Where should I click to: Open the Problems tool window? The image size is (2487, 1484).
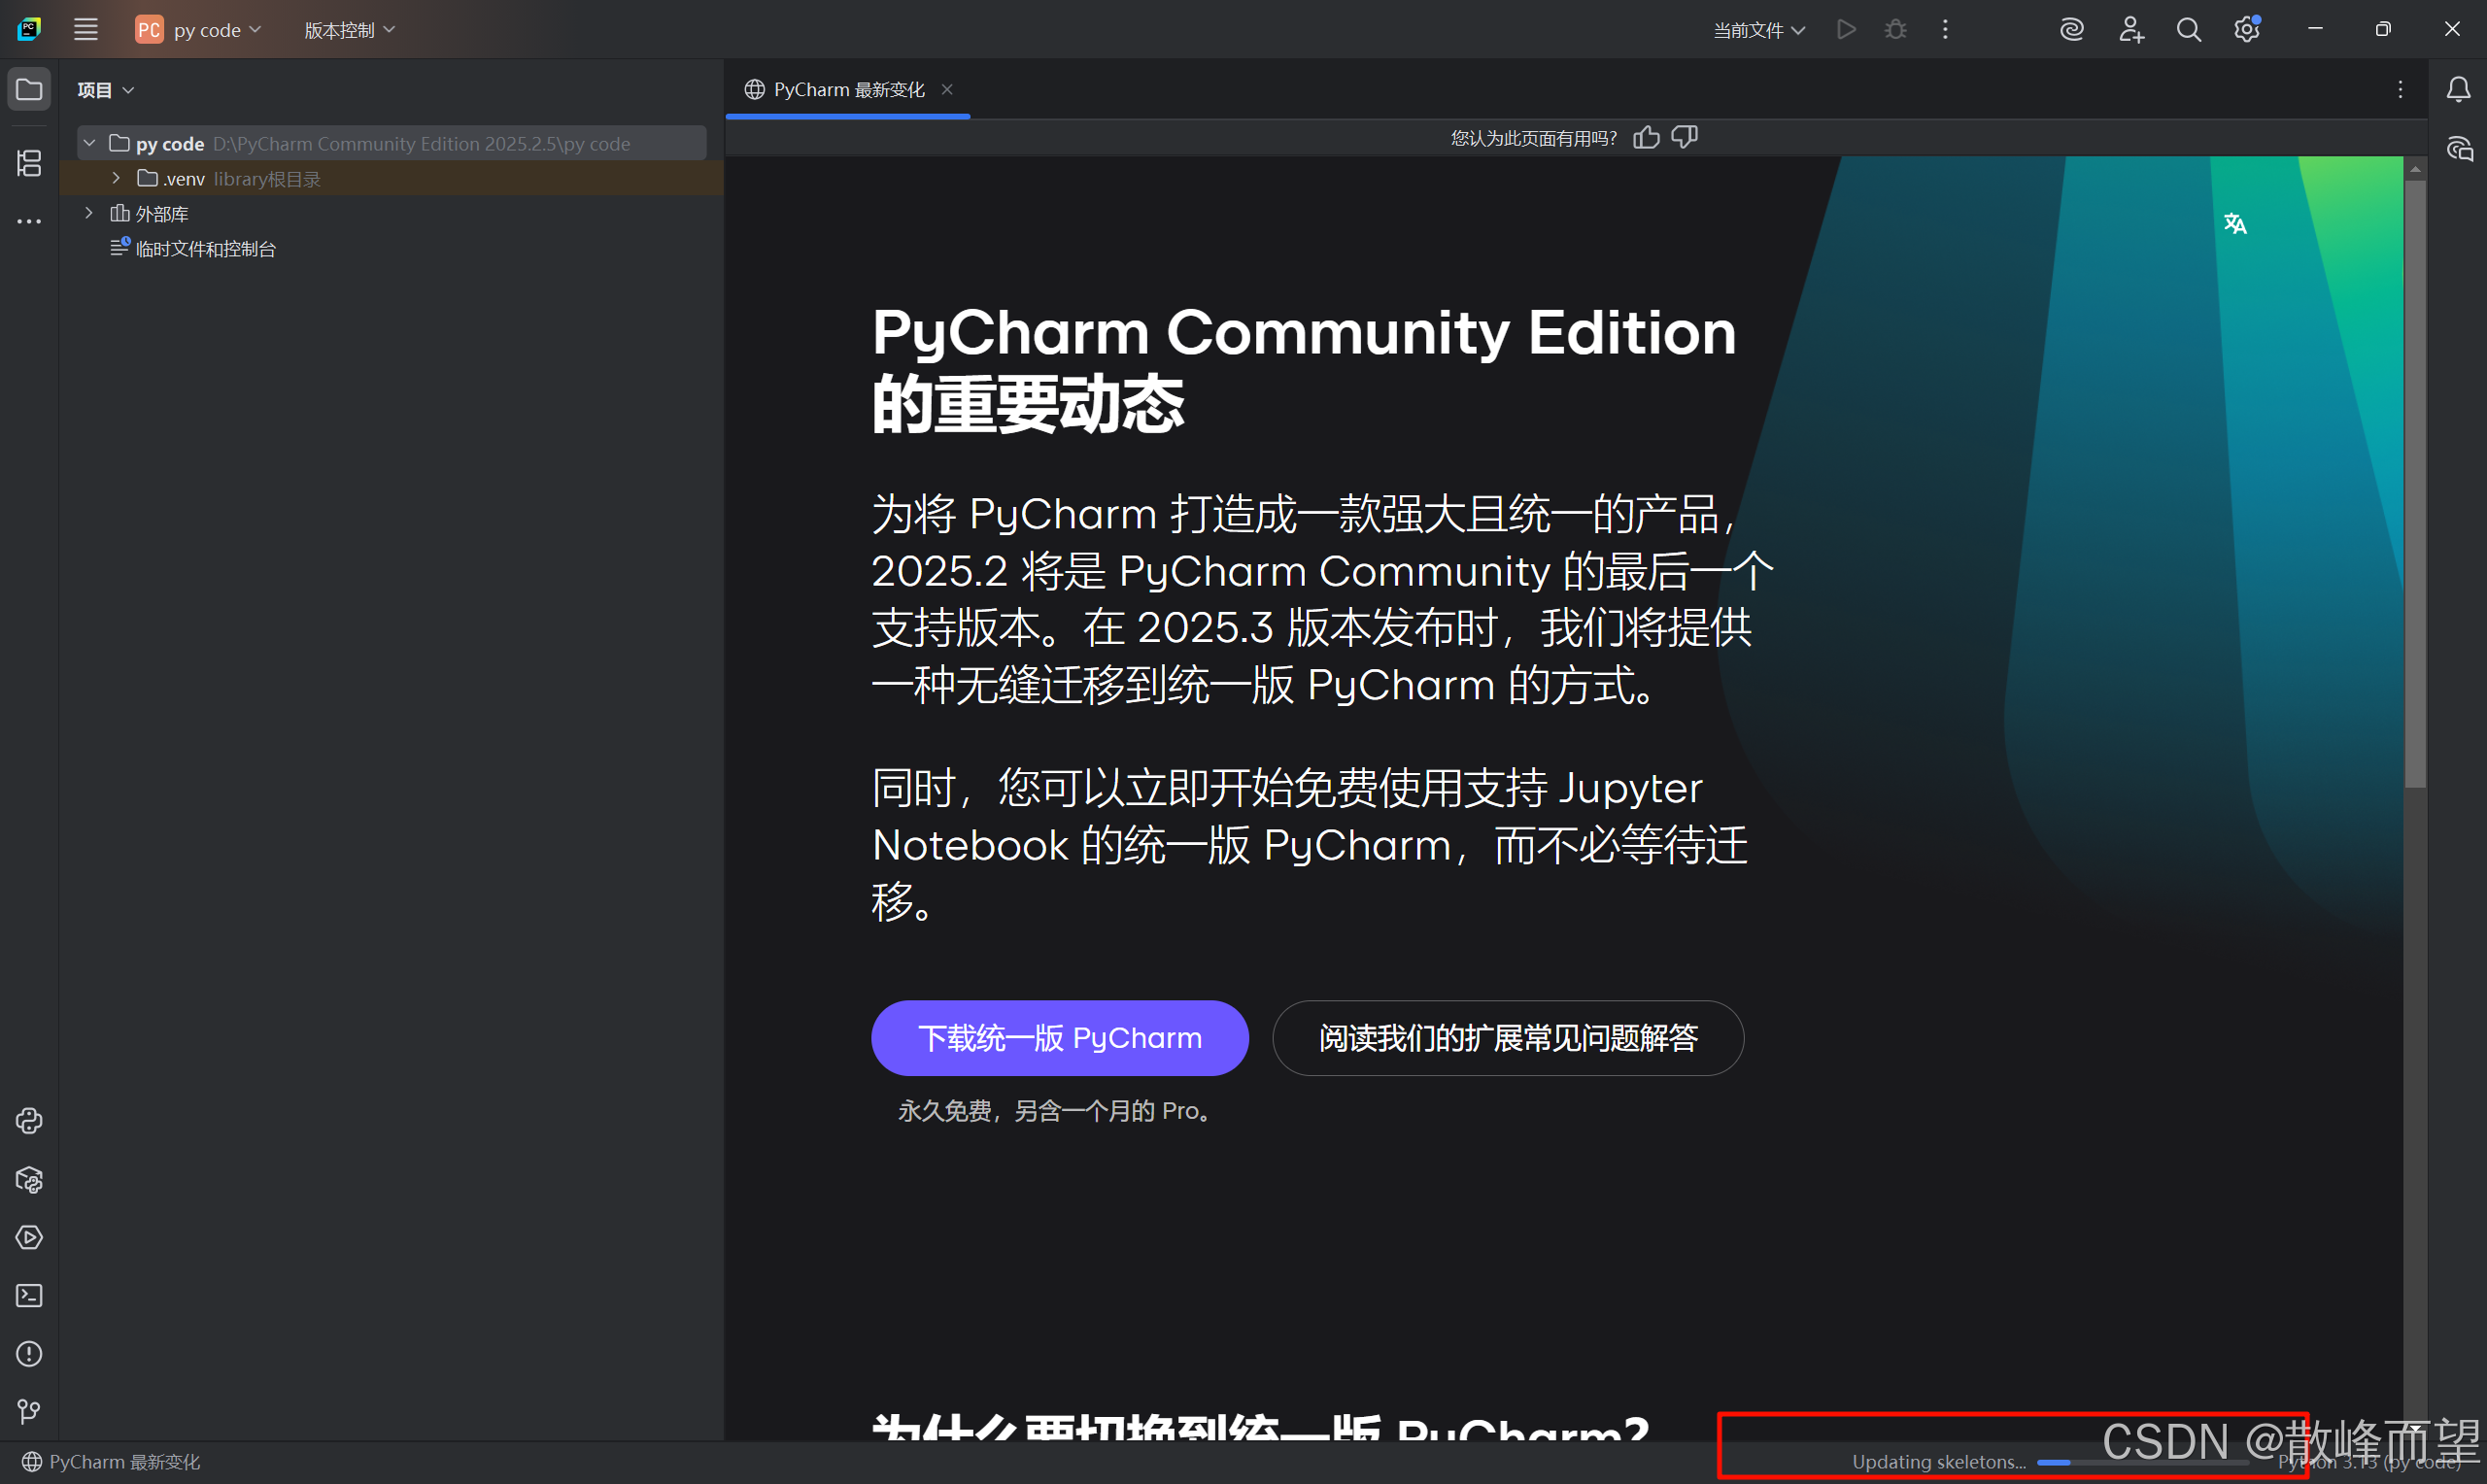[29, 1354]
